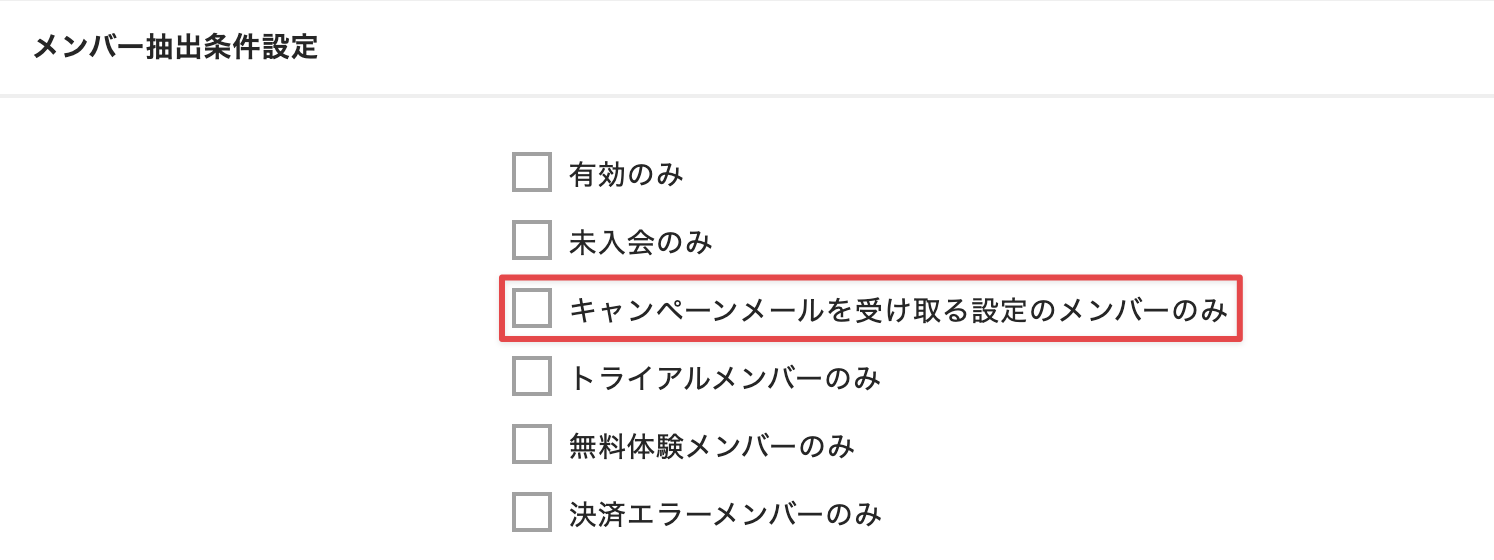Restrict extraction to trial members only
The width and height of the screenshot is (1494, 560).
[531, 377]
